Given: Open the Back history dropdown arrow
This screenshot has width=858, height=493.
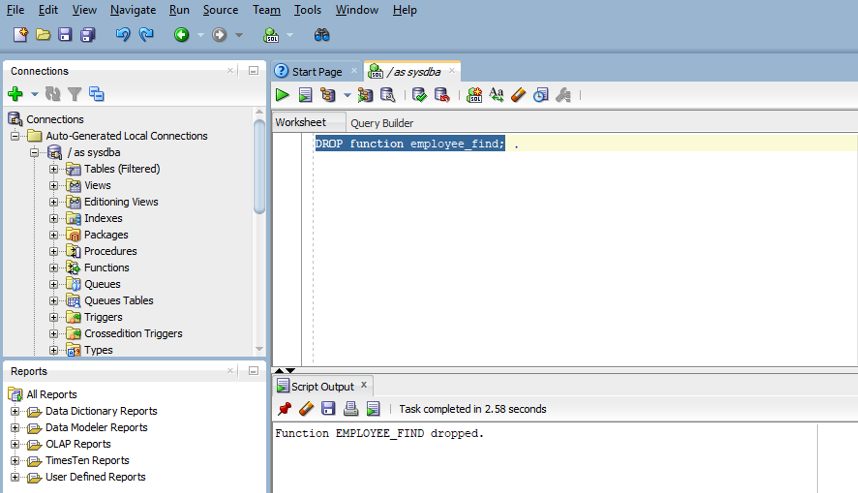Looking at the screenshot, I should [x=201, y=35].
